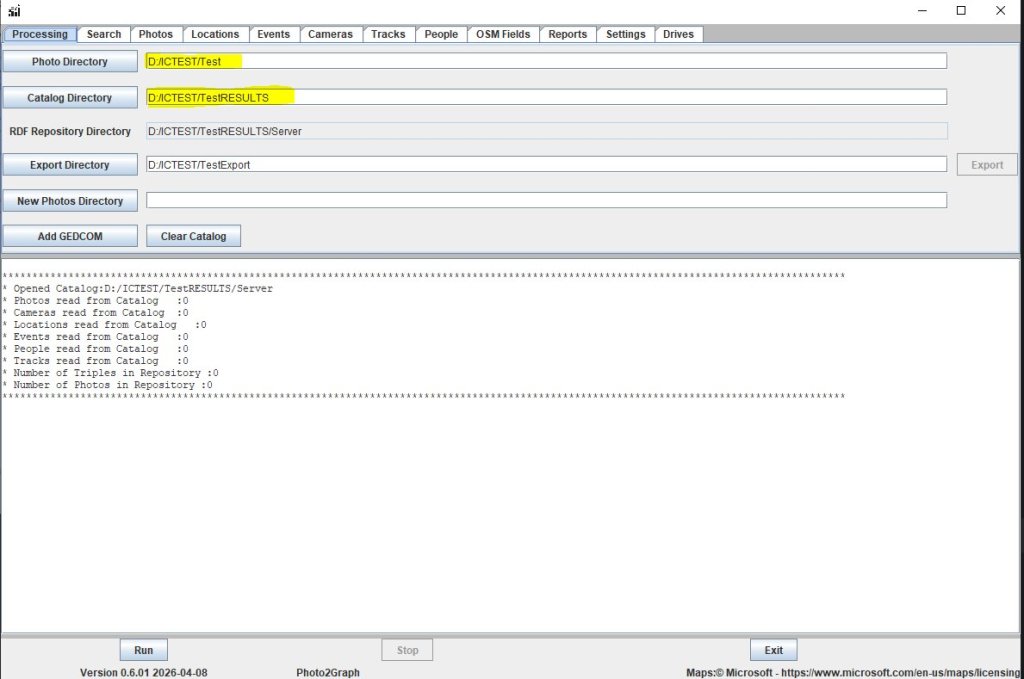Click the app icon in title bar

click(14, 11)
